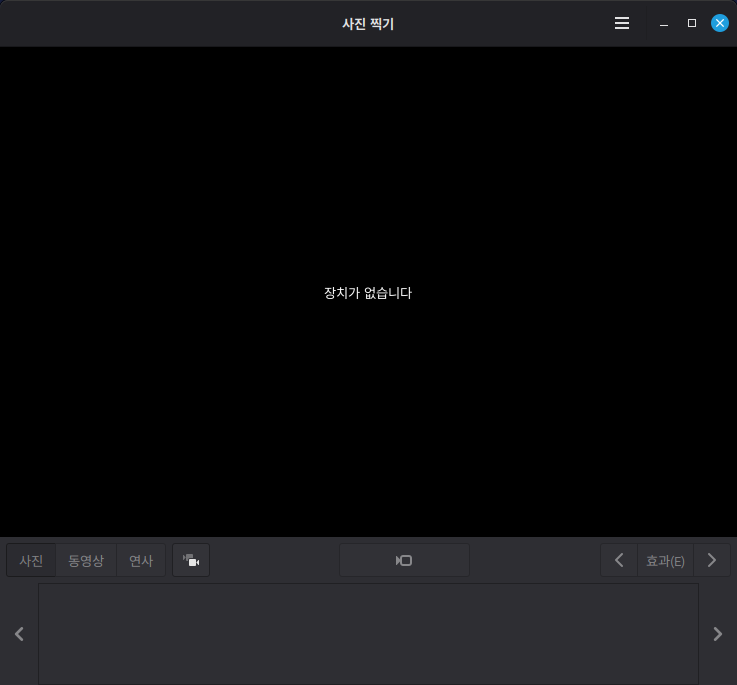Open the hamburger main menu

pyautogui.click(x=622, y=23)
